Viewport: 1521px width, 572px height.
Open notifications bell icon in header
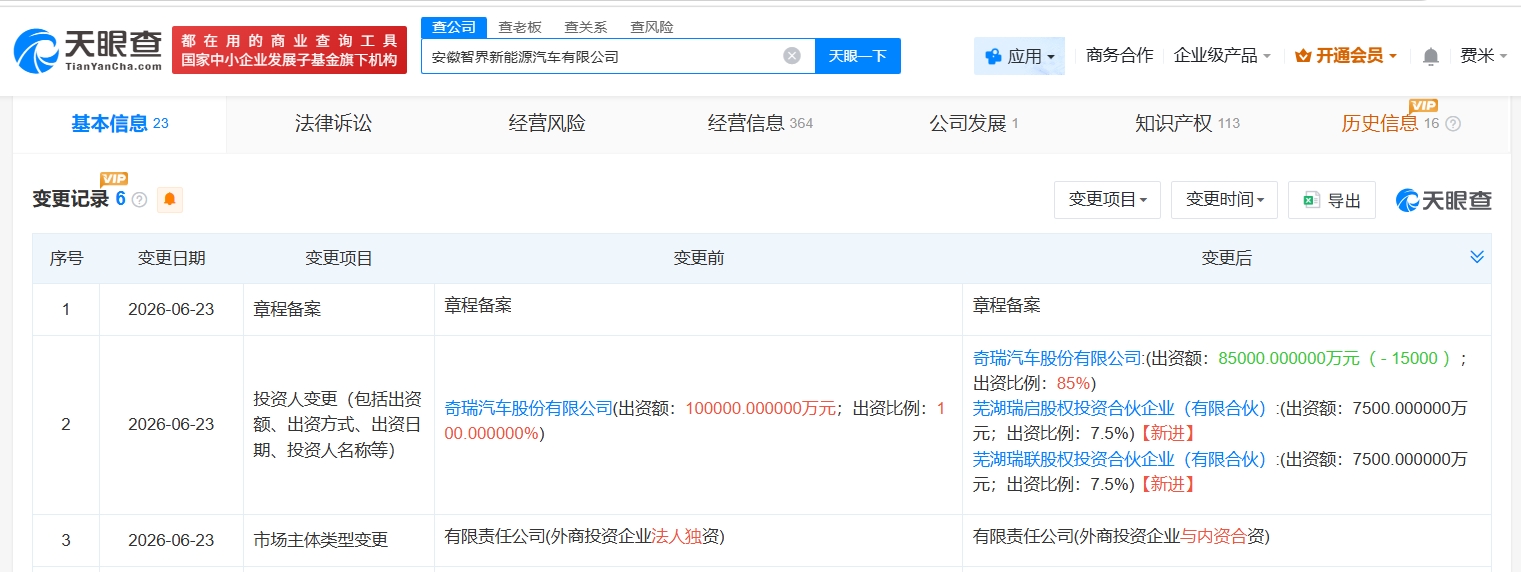1431,56
